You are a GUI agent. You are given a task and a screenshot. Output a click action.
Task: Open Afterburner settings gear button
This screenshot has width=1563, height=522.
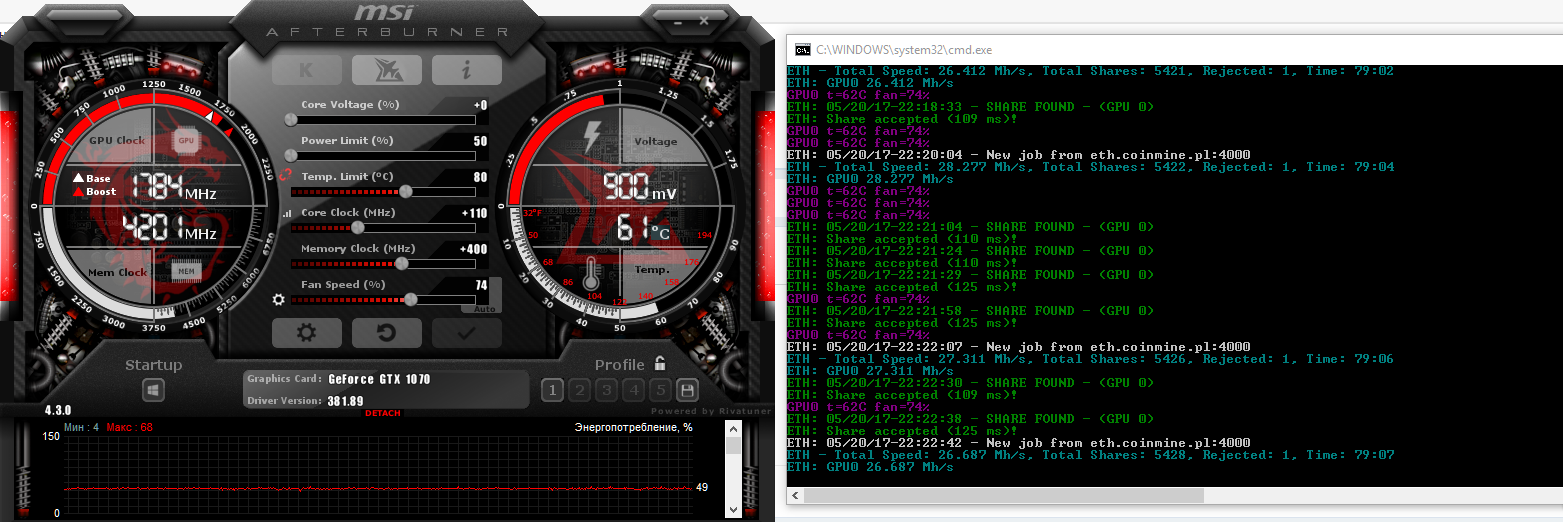[306, 333]
